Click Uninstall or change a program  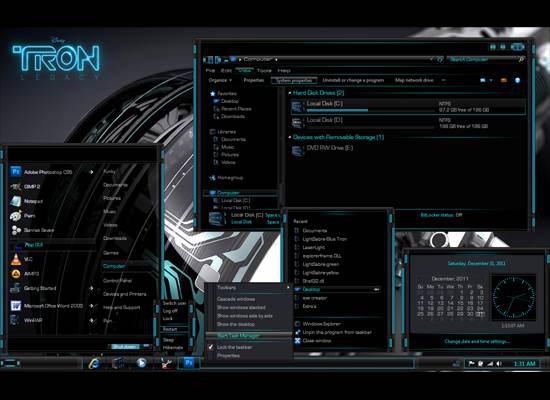353,80
